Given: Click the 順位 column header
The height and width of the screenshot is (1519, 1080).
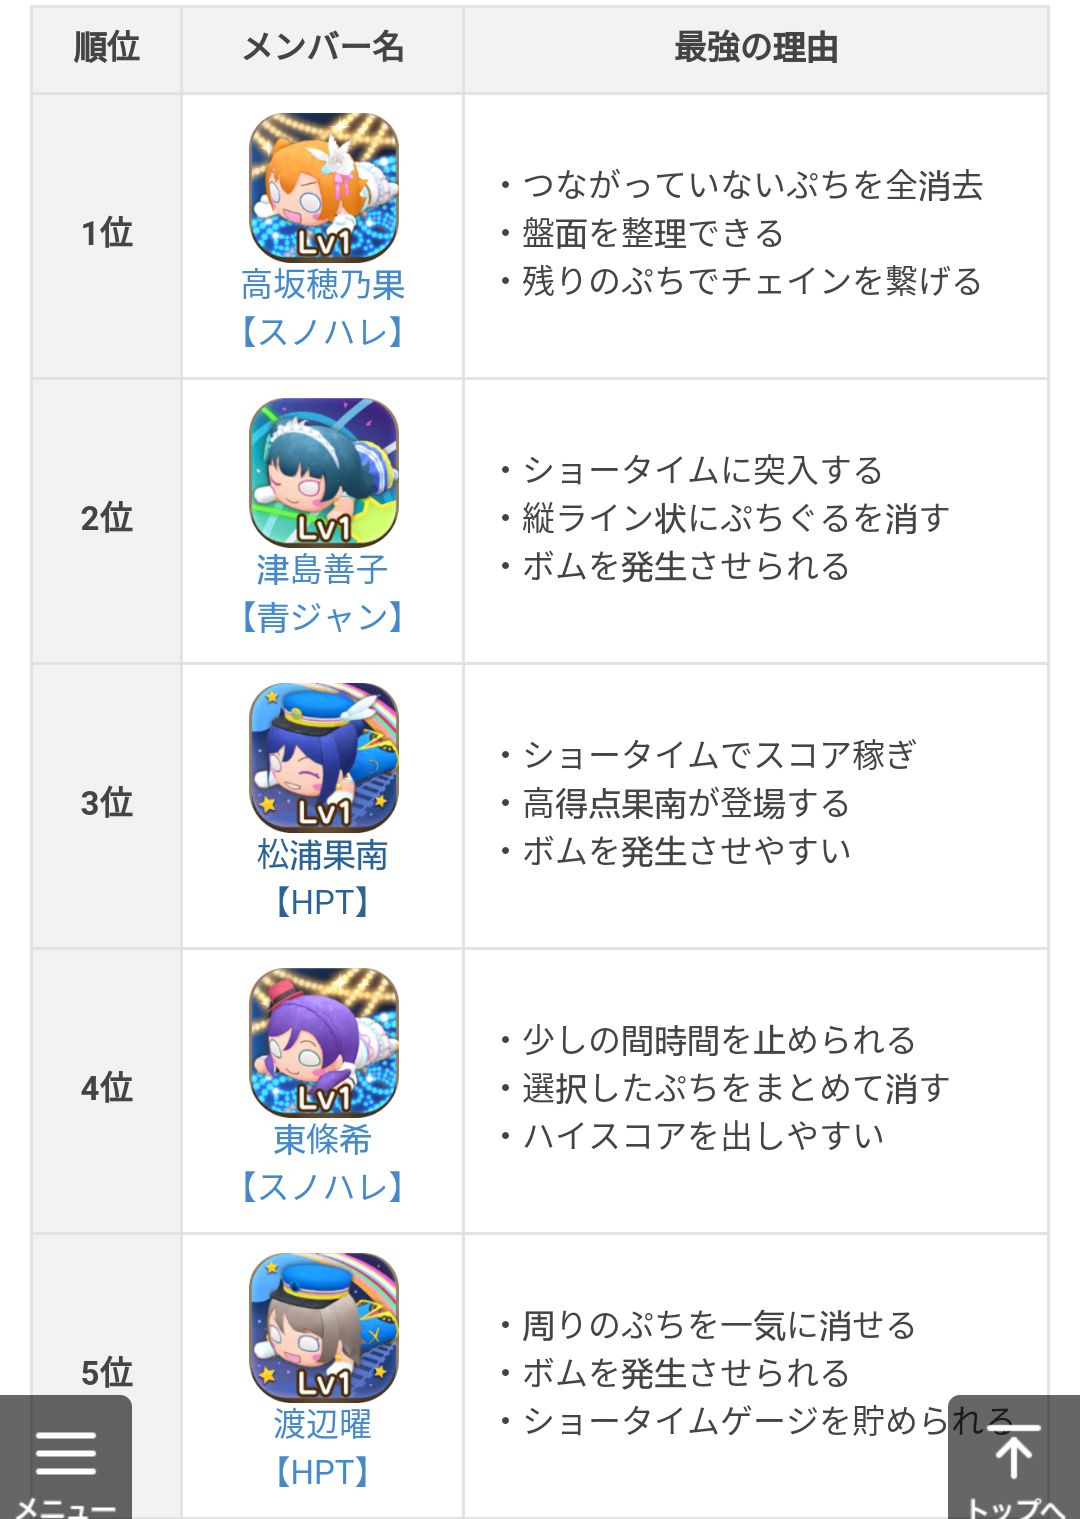Looking at the screenshot, I should [x=107, y=48].
